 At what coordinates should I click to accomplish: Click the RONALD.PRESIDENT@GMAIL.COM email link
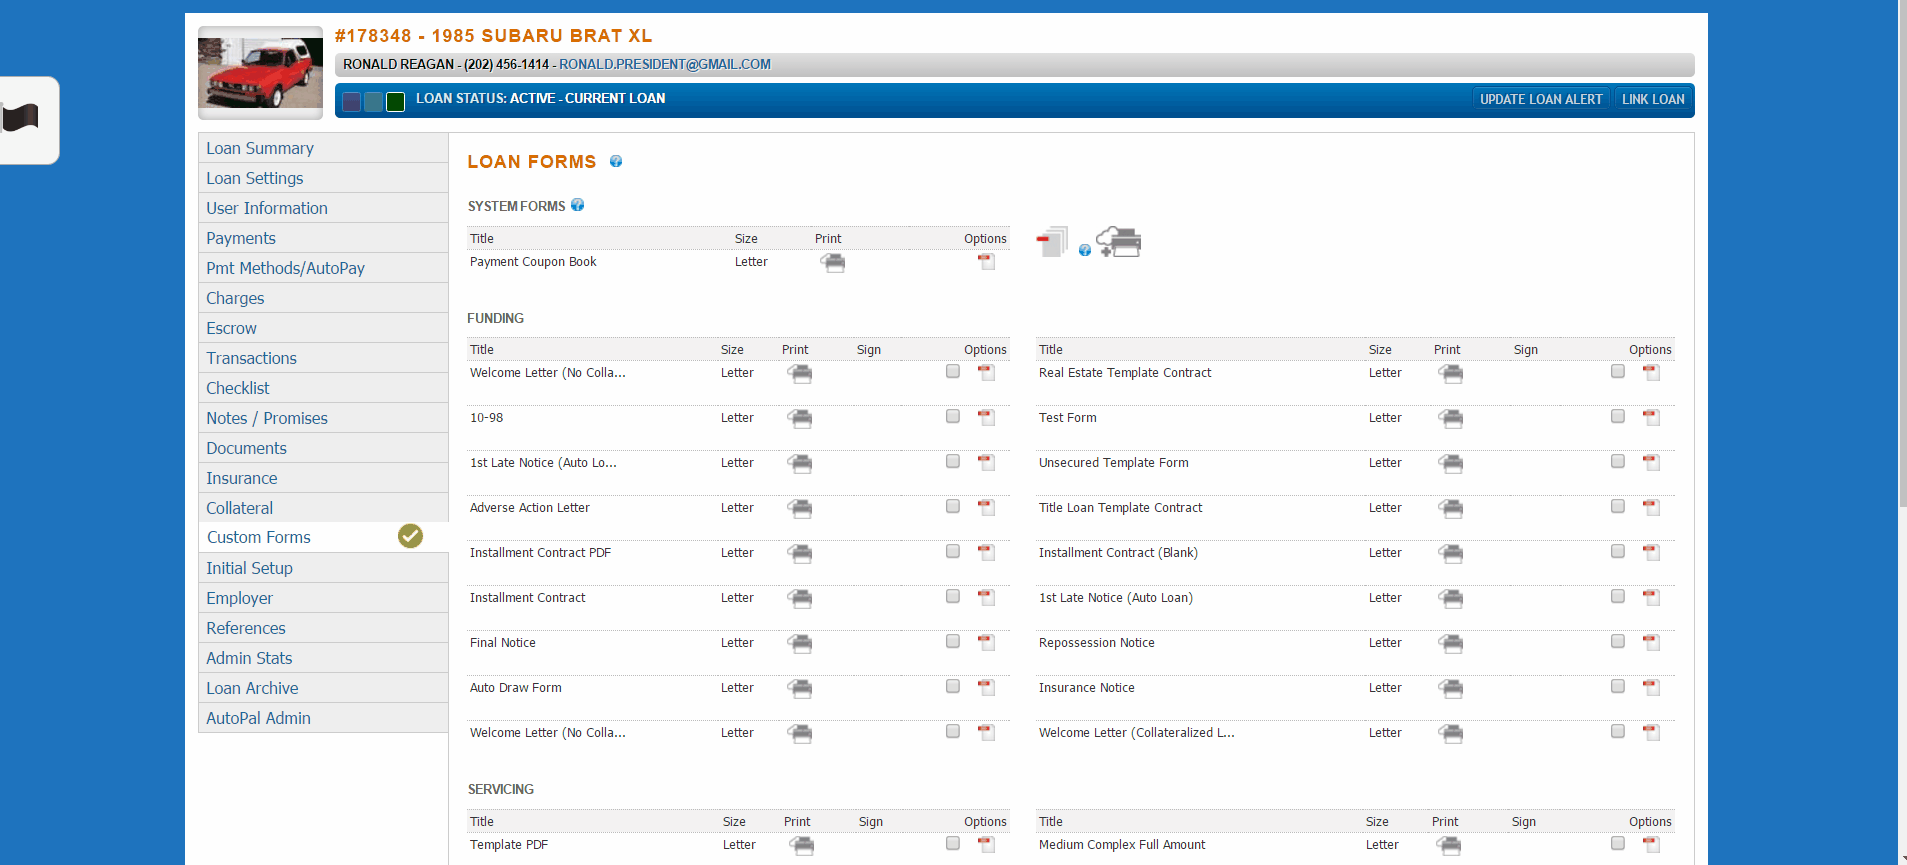665,64
